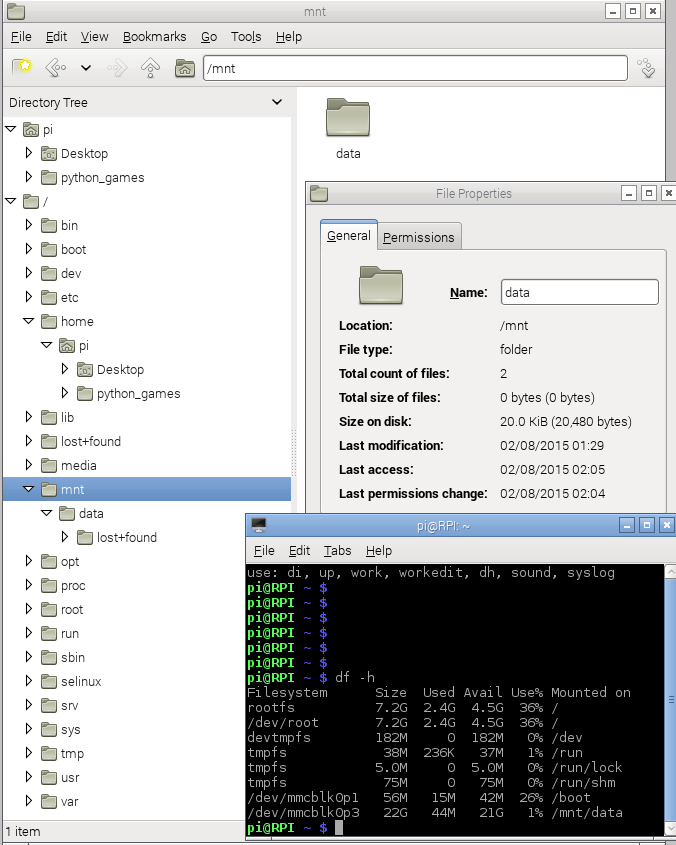Switch to the Permissions tab

[x=418, y=237]
